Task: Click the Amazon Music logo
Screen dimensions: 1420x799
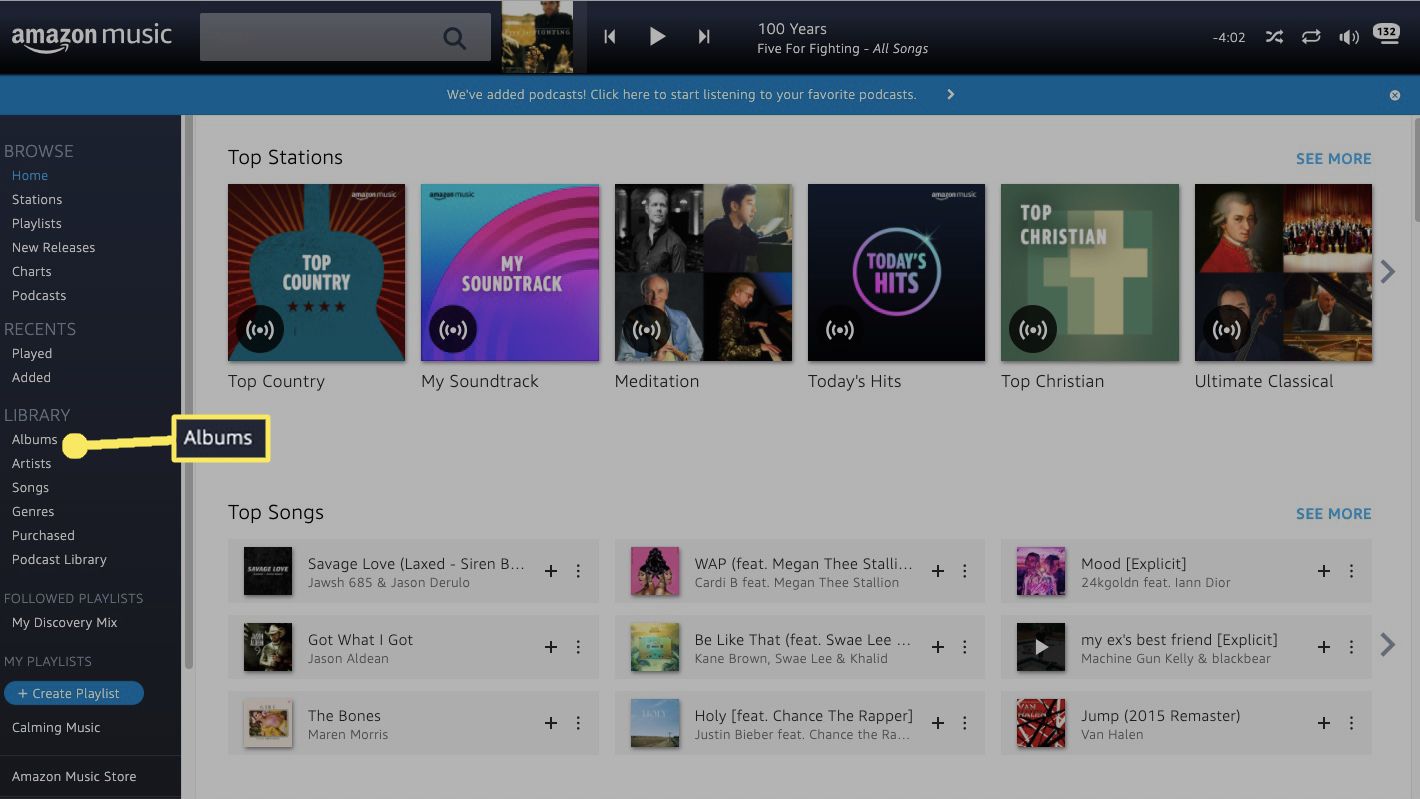Action: 92,38
